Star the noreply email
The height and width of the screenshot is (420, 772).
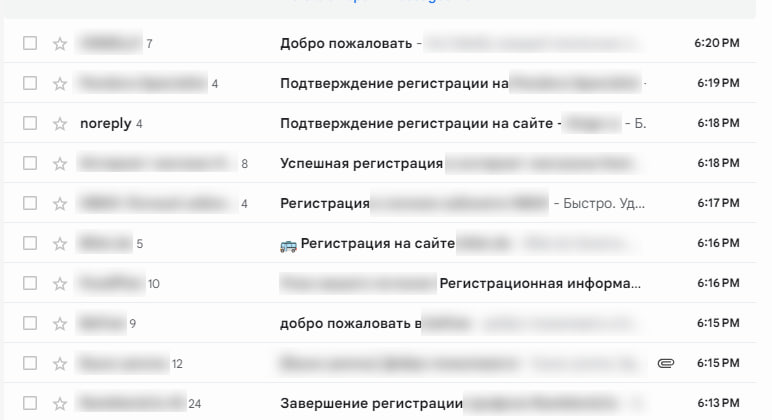pyautogui.click(x=60, y=123)
